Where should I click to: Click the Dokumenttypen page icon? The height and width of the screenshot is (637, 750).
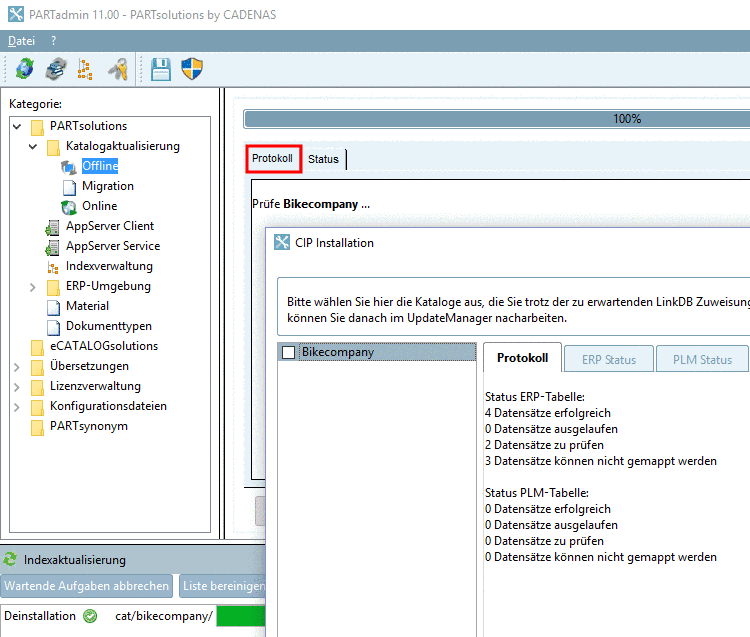pyautogui.click(x=54, y=327)
